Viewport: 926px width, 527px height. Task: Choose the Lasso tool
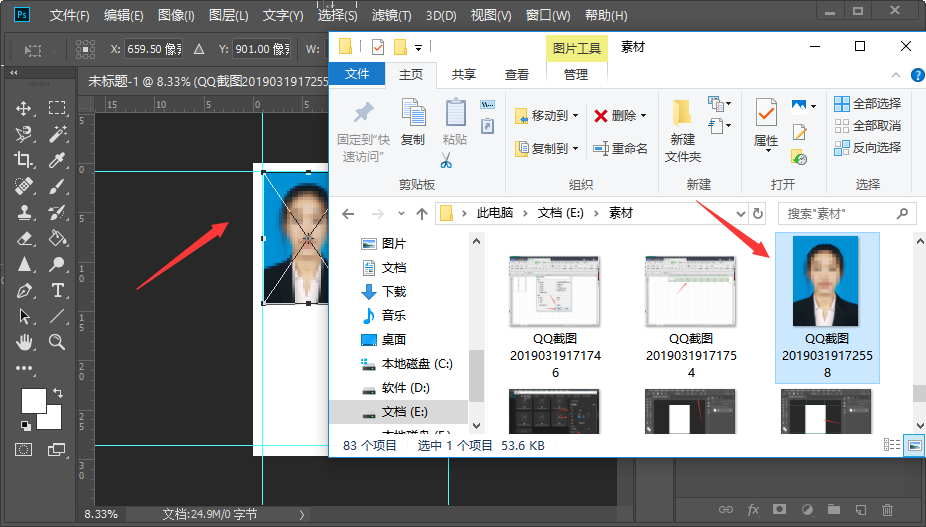click(24, 134)
